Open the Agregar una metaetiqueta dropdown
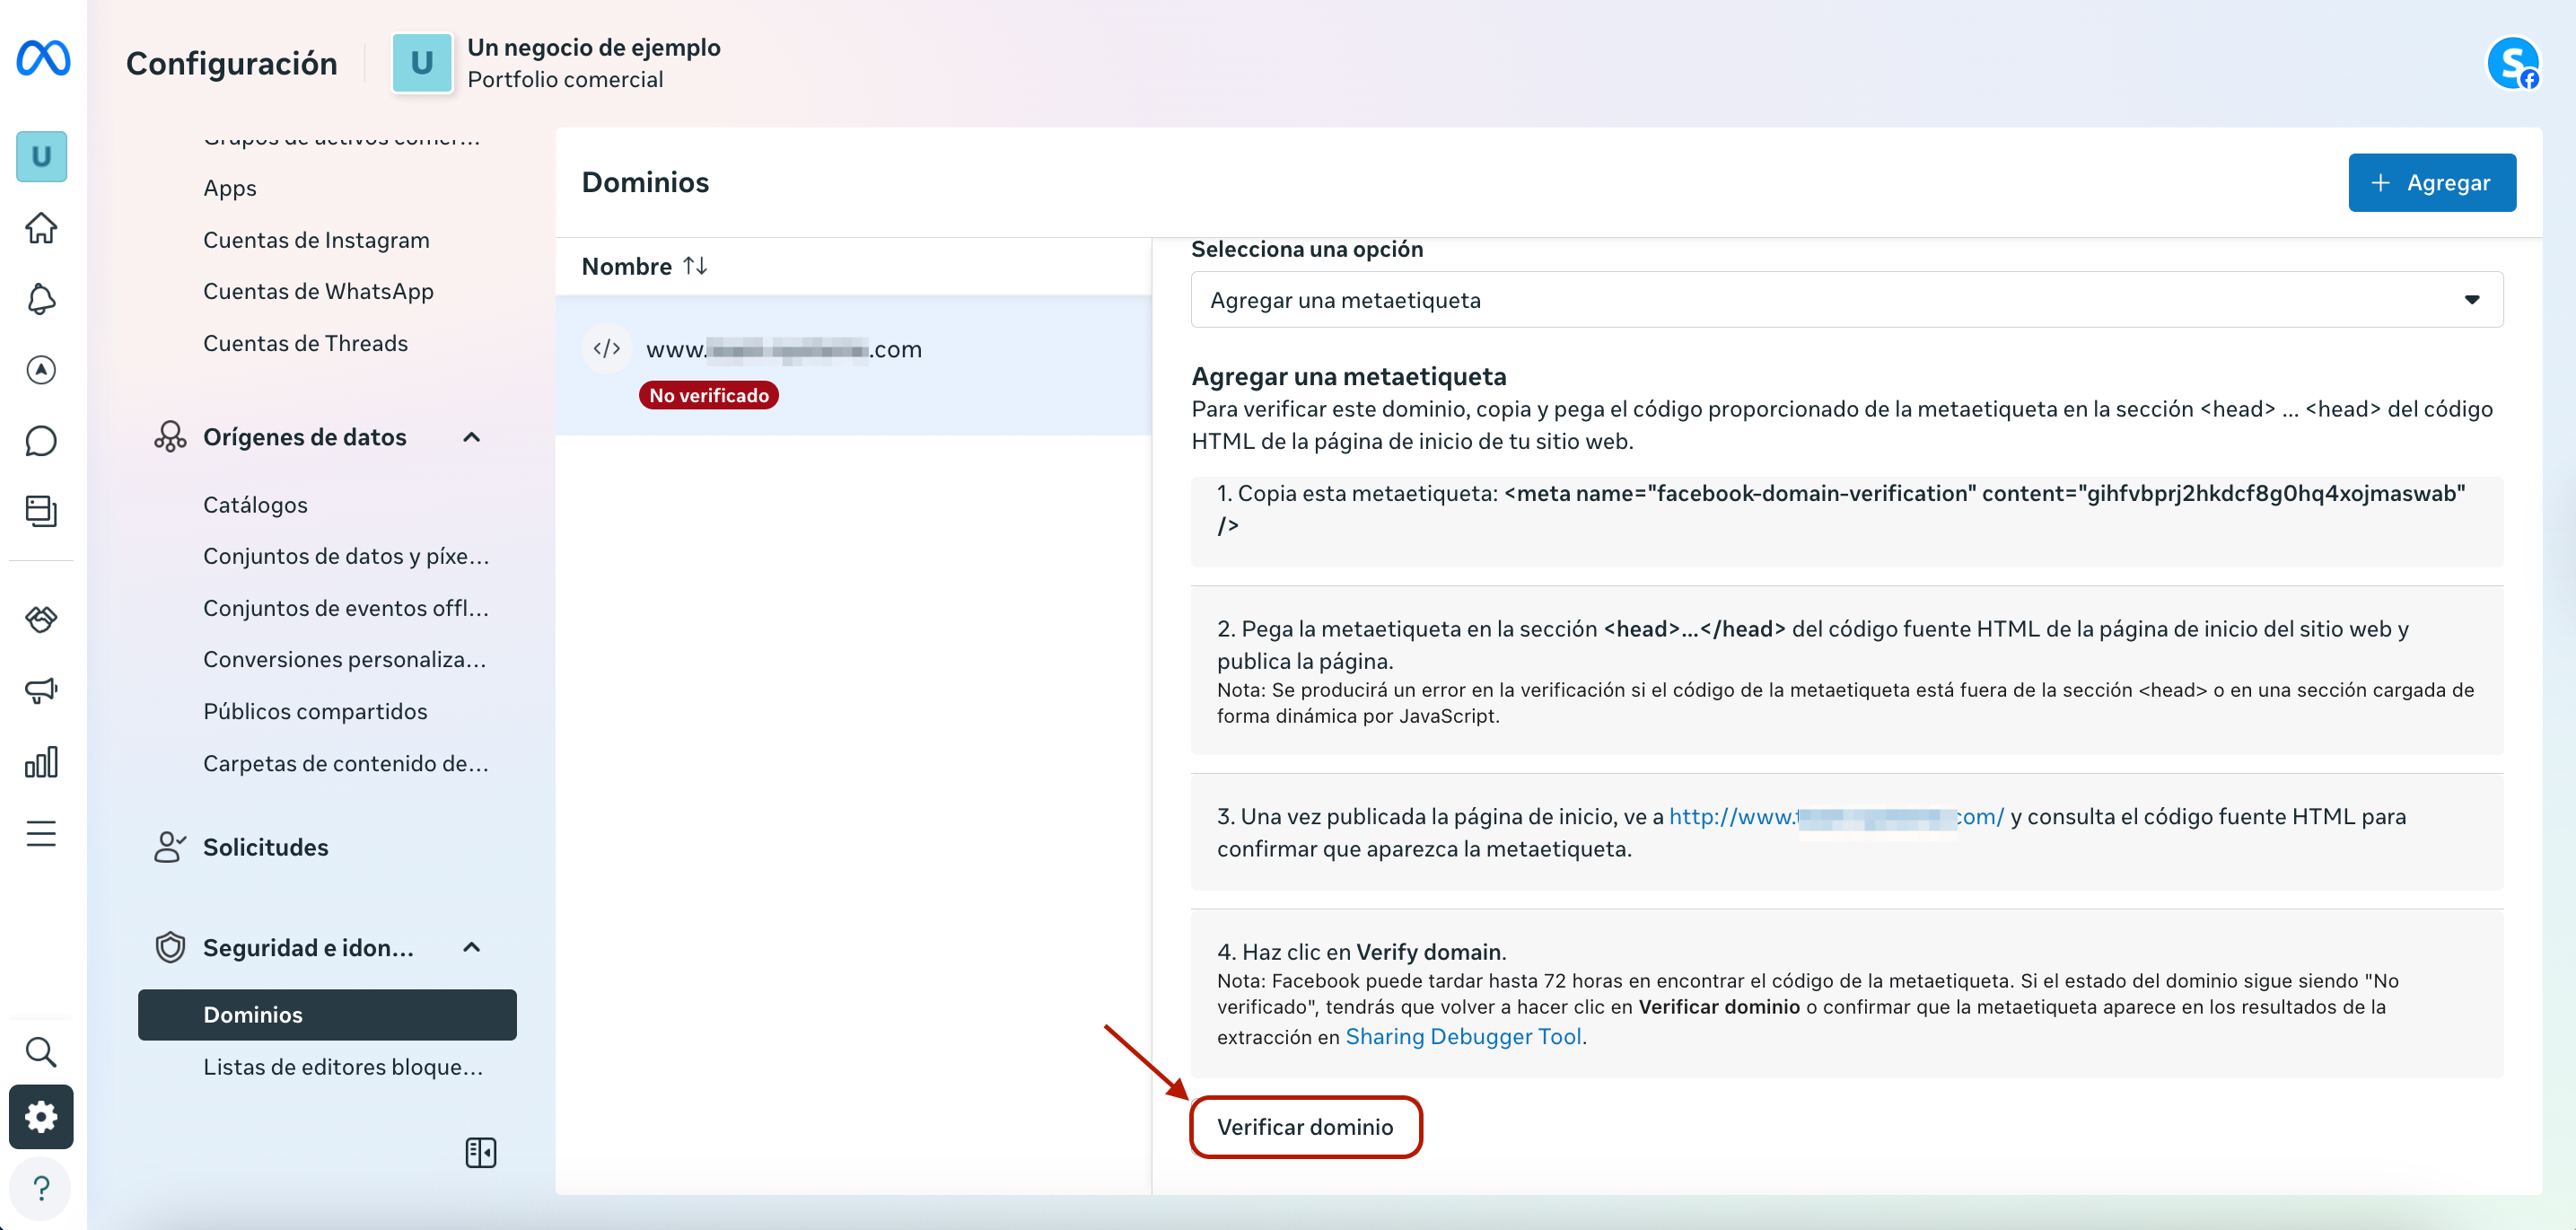 [x=1846, y=300]
